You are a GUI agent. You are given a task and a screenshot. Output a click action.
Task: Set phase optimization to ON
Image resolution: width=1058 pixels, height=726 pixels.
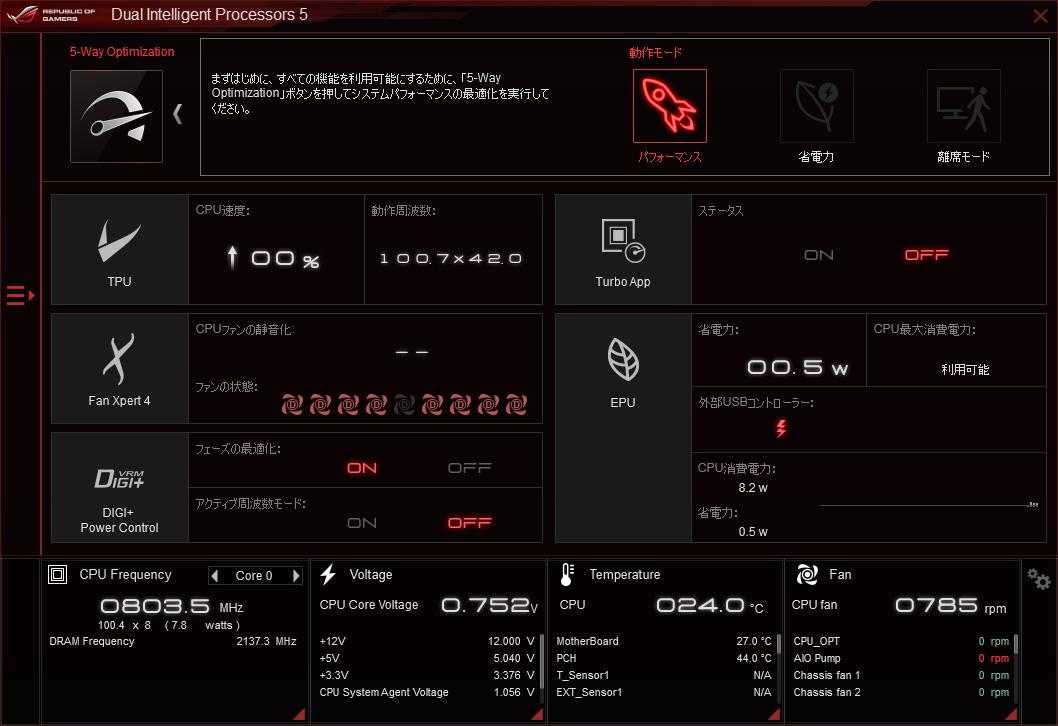pos(362,468)
